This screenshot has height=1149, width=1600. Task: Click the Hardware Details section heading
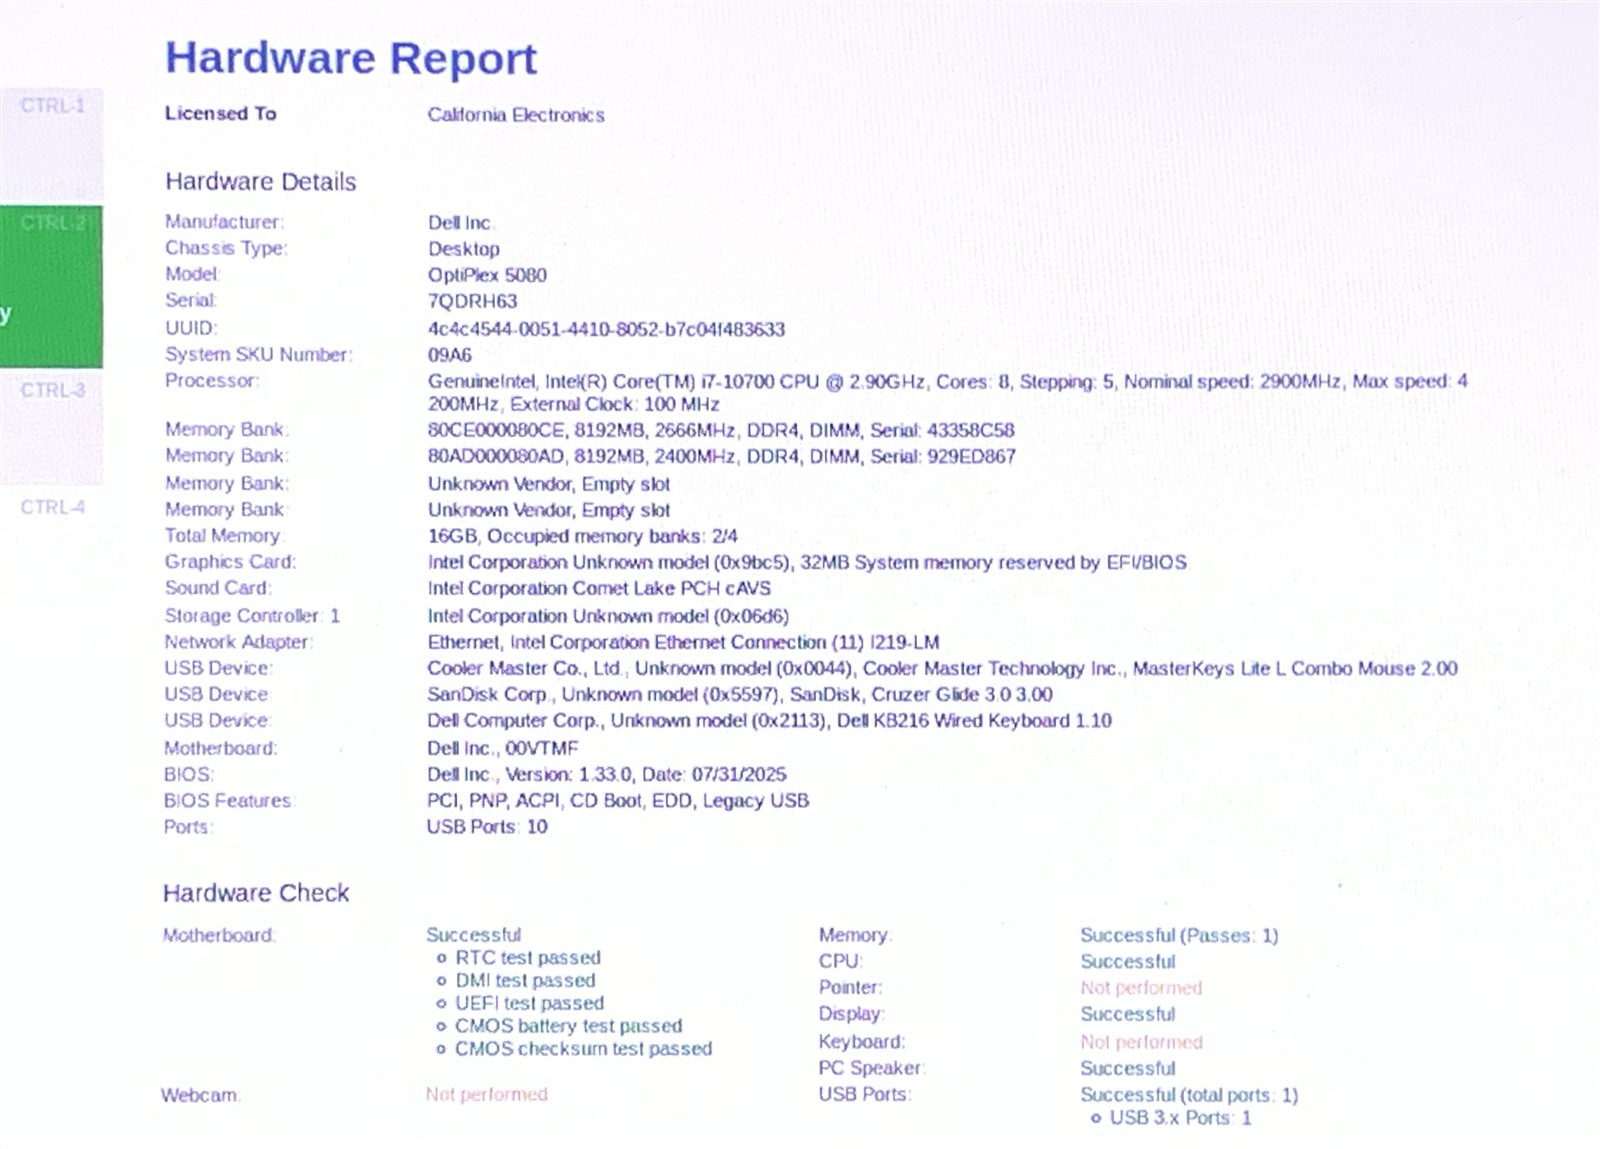coord(261,182)
